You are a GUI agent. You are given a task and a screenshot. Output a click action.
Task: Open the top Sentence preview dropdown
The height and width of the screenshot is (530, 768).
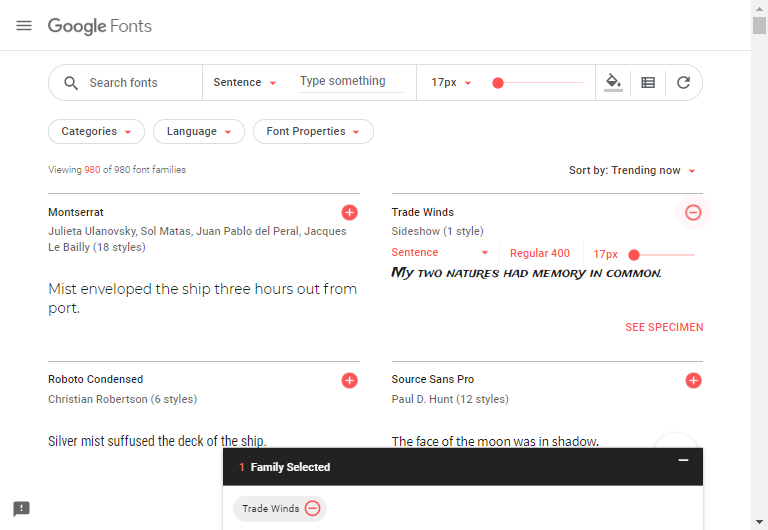244,82
